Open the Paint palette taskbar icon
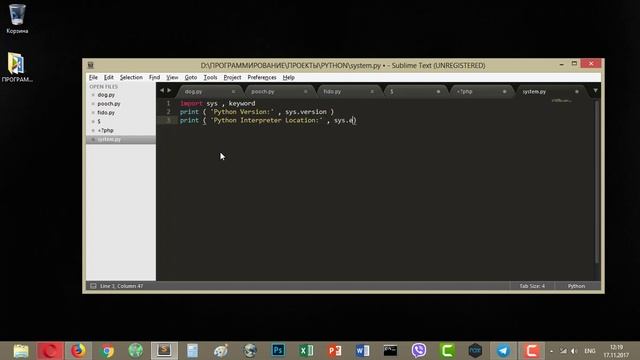This screenshot has height=360, width=640. 221,351
